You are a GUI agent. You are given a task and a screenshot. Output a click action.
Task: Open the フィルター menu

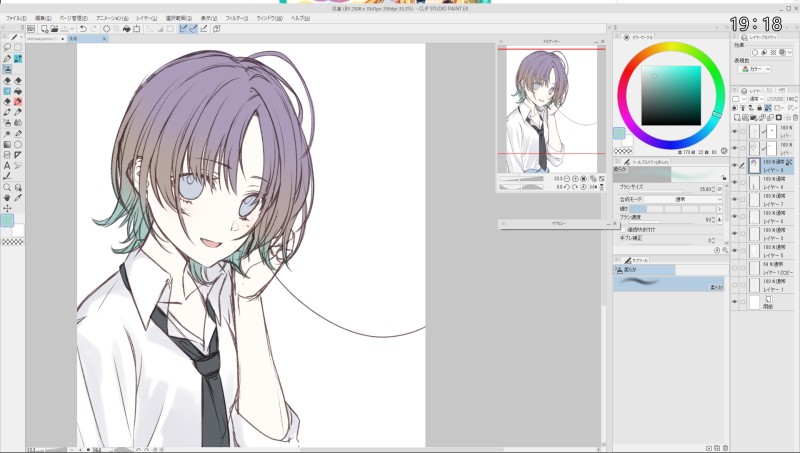tap(237, 18)
